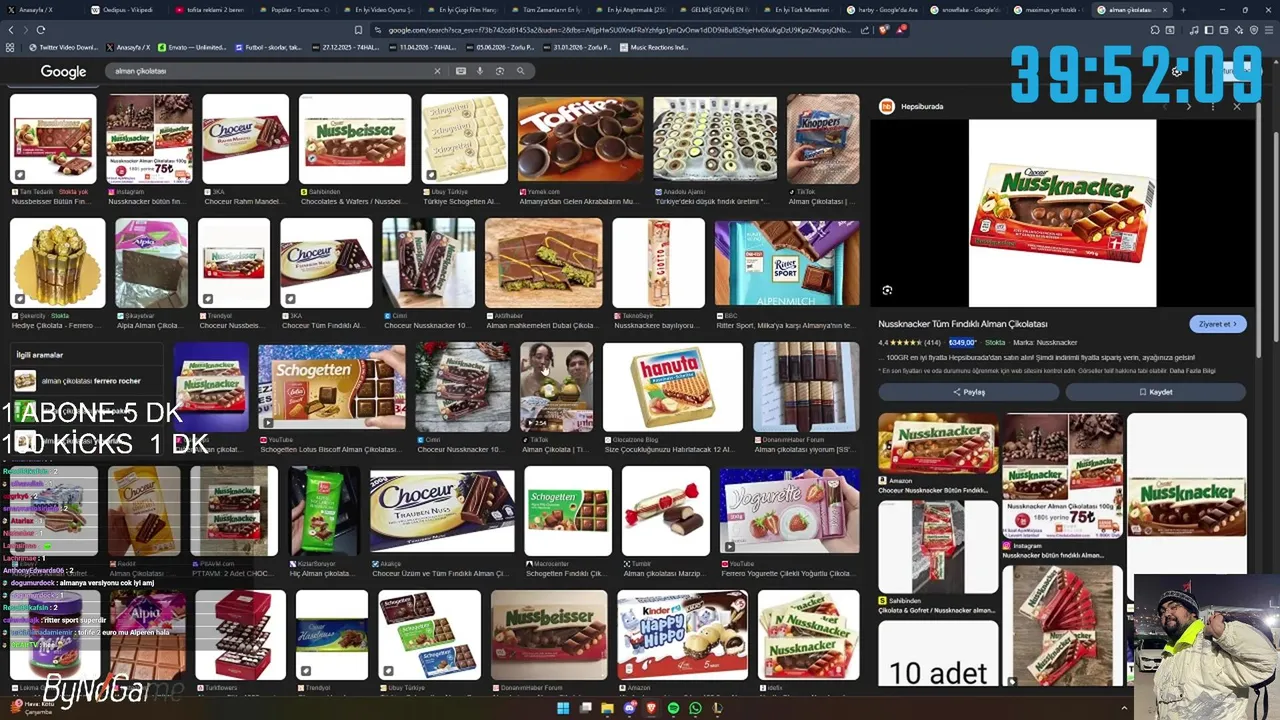Open the Hepsiburada source logo
Image resolution: width=1280 pixels, height=720 pixels.
click(886, 106)
